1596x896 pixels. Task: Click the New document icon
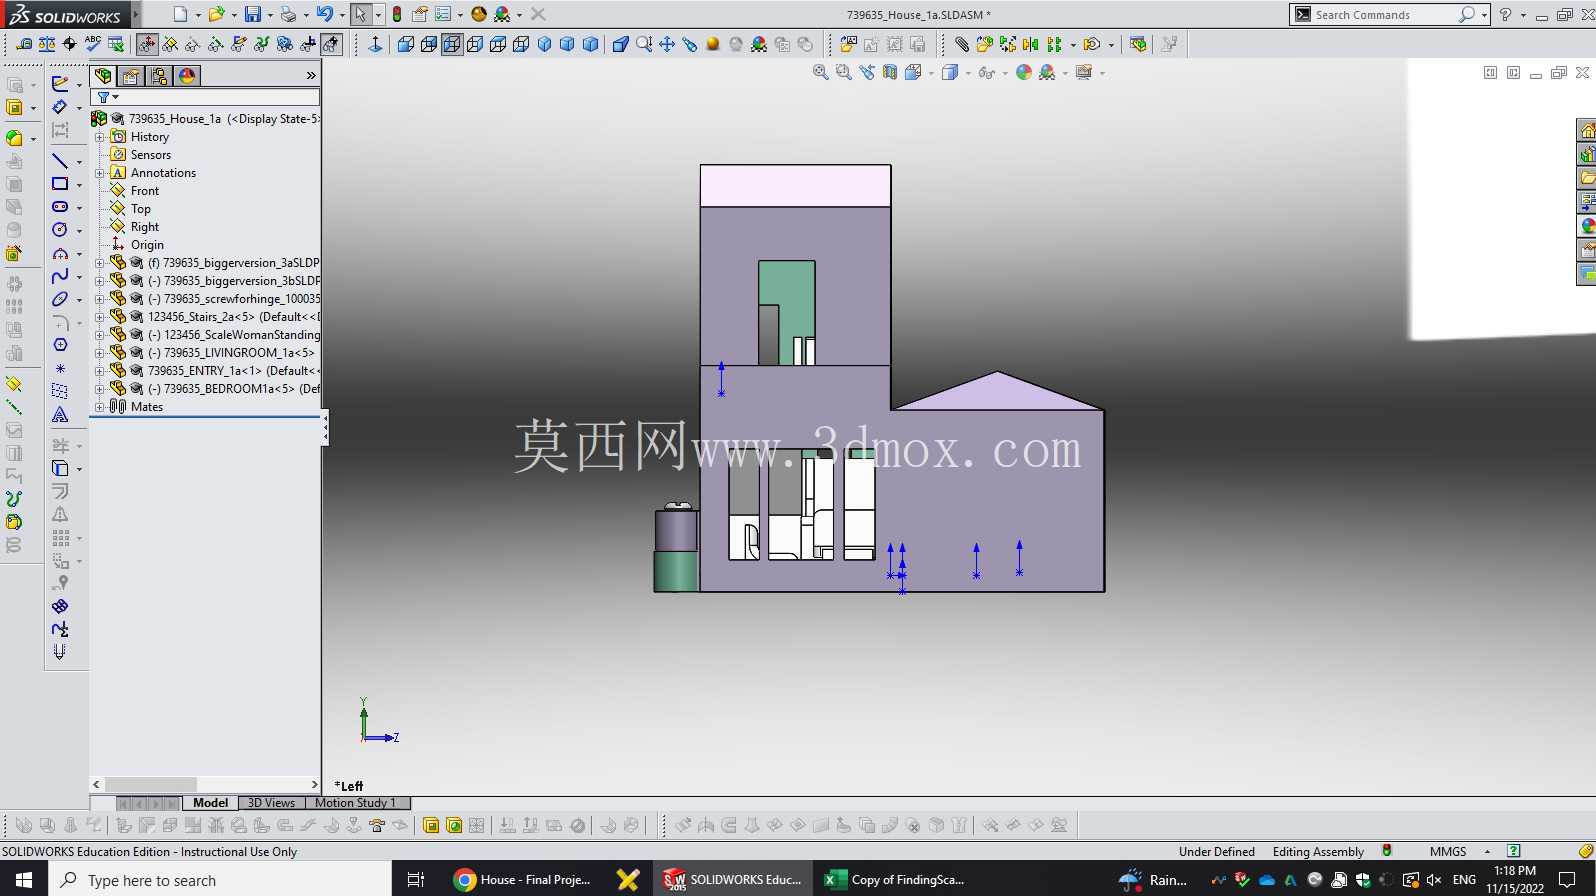point(180,14)
